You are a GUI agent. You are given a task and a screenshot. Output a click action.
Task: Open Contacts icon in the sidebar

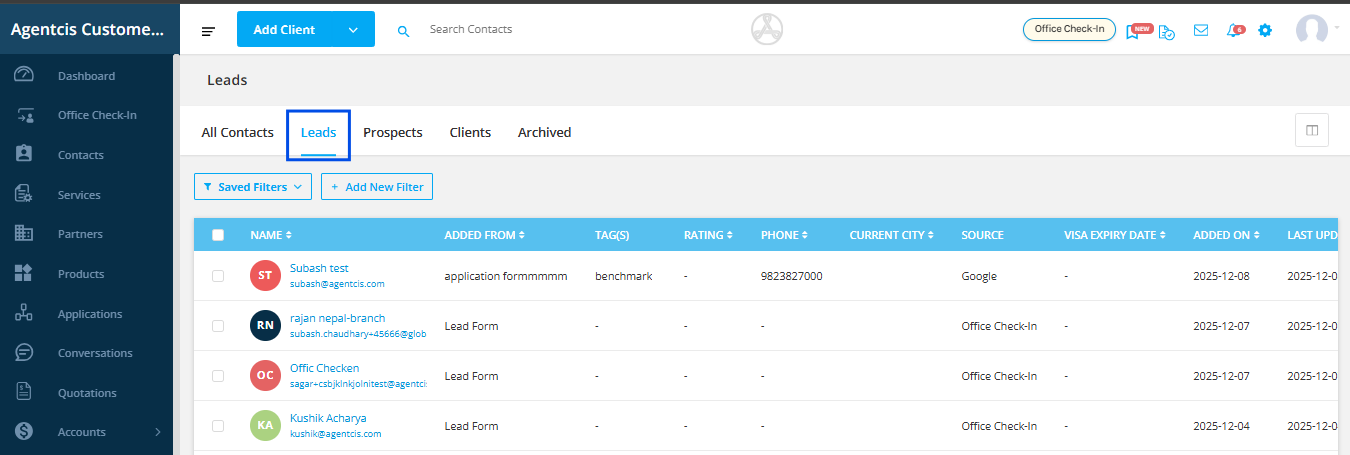[x=25, y=155]
